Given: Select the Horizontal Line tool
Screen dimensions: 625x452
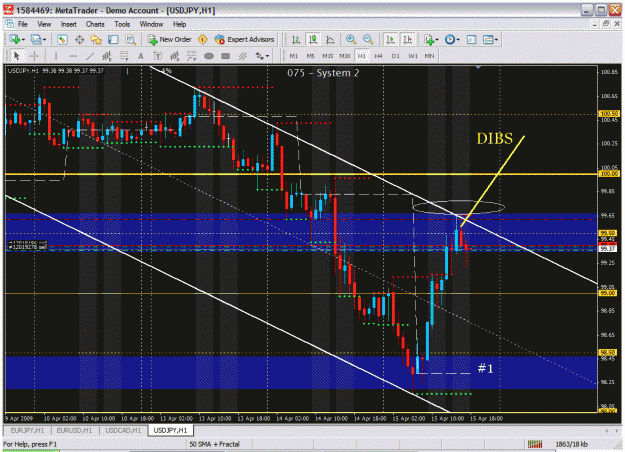Looking at the screenshot, I should (73, 56).
